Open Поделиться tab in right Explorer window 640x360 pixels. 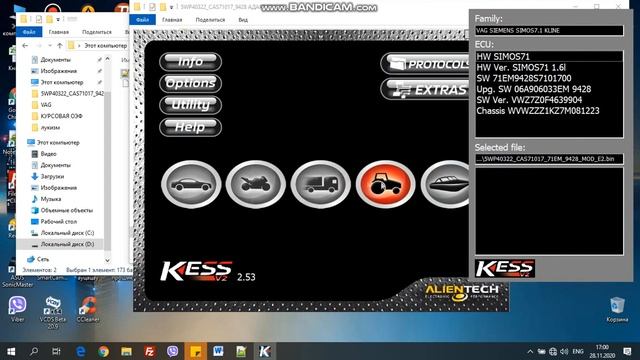210,20
